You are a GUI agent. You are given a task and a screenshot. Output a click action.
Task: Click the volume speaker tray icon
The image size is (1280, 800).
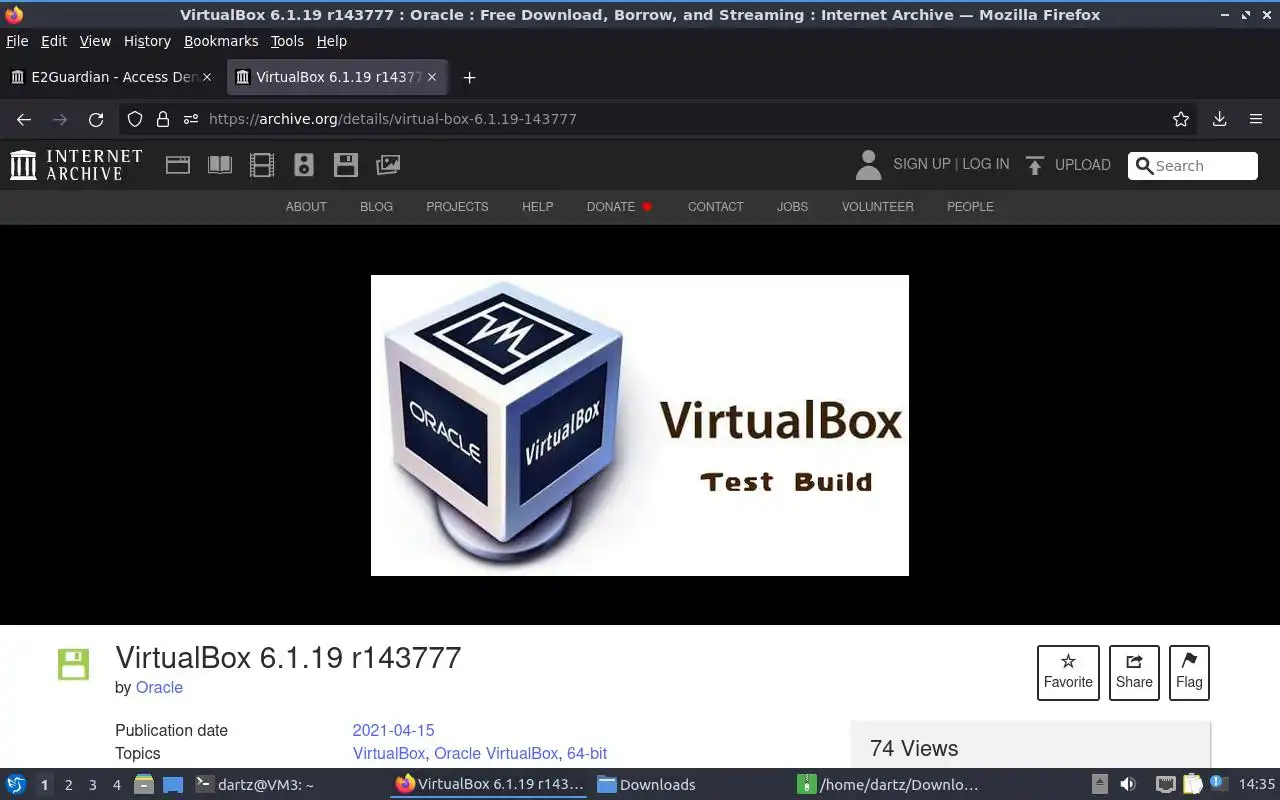1128,784
